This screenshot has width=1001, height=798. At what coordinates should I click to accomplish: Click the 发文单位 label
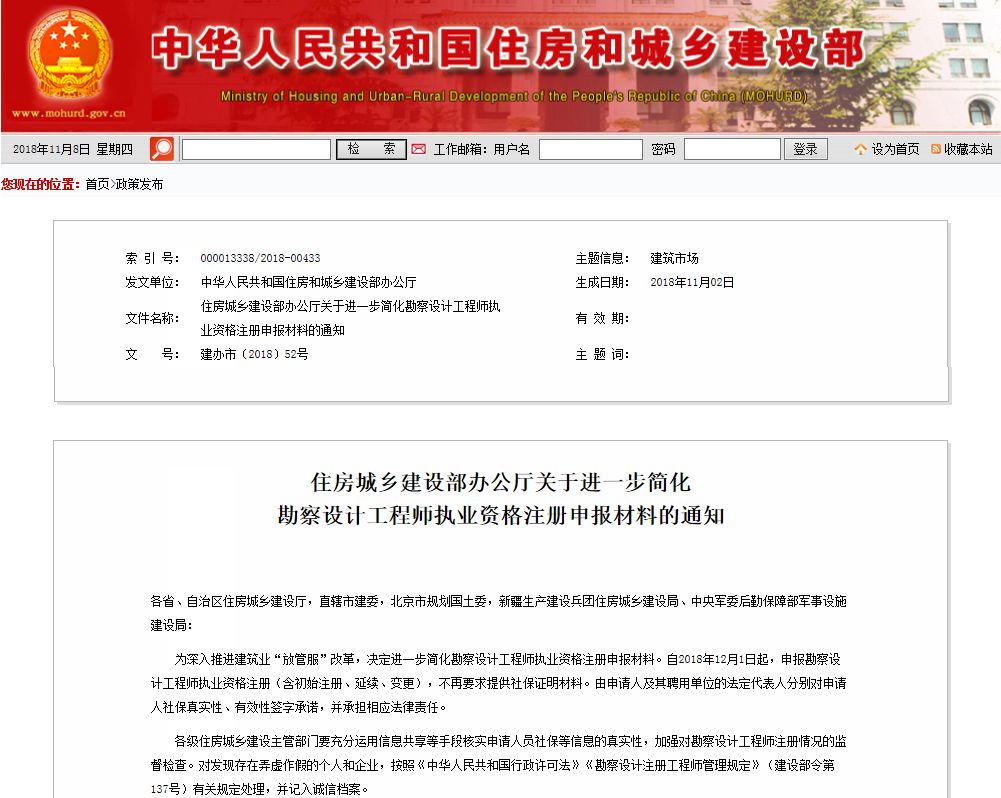click(x=152, y=282)
